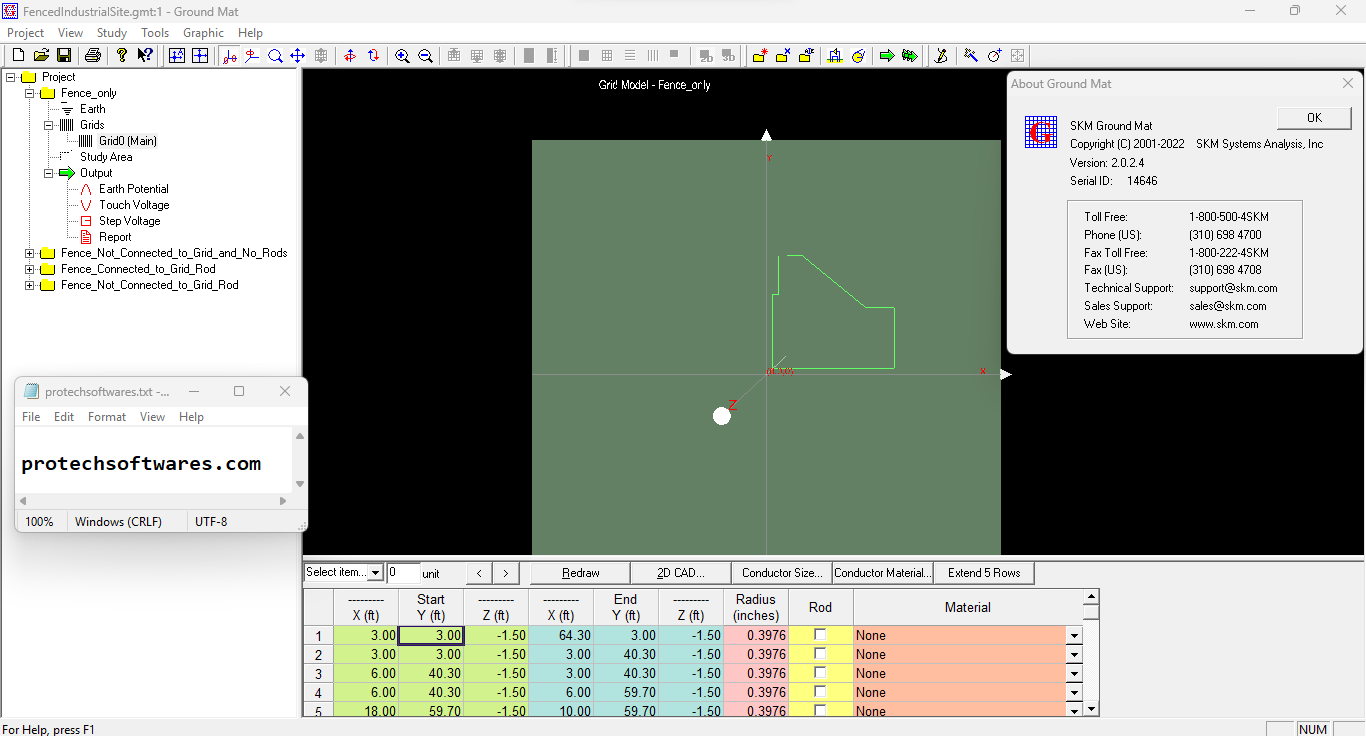Click the blue four-pane grid icon
The width and height of the screenshot is (1366, 736).
pos(200,56)
